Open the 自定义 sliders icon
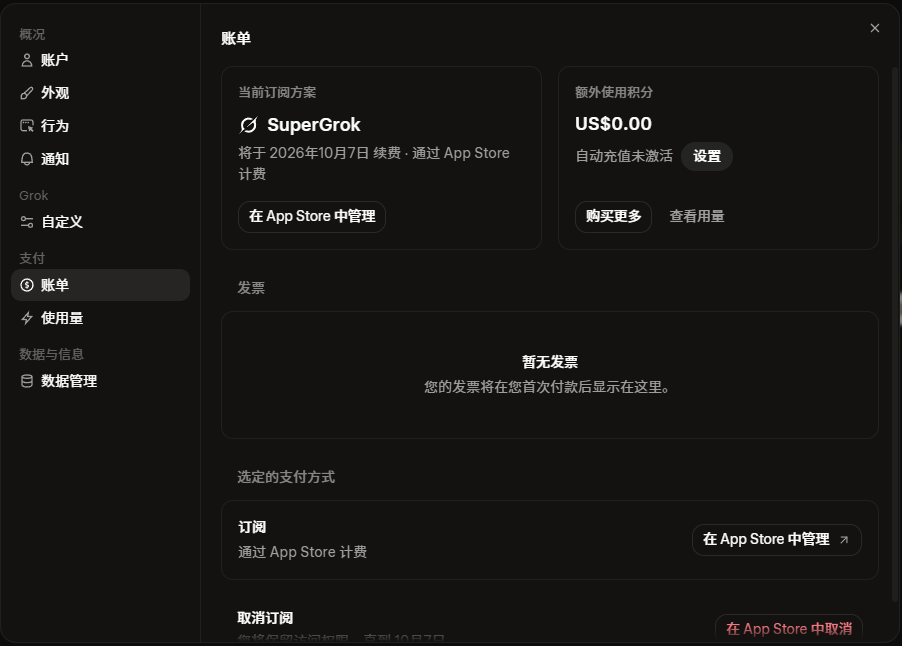Viewport: 902px width, 646px height. click(x=26, y=222)
